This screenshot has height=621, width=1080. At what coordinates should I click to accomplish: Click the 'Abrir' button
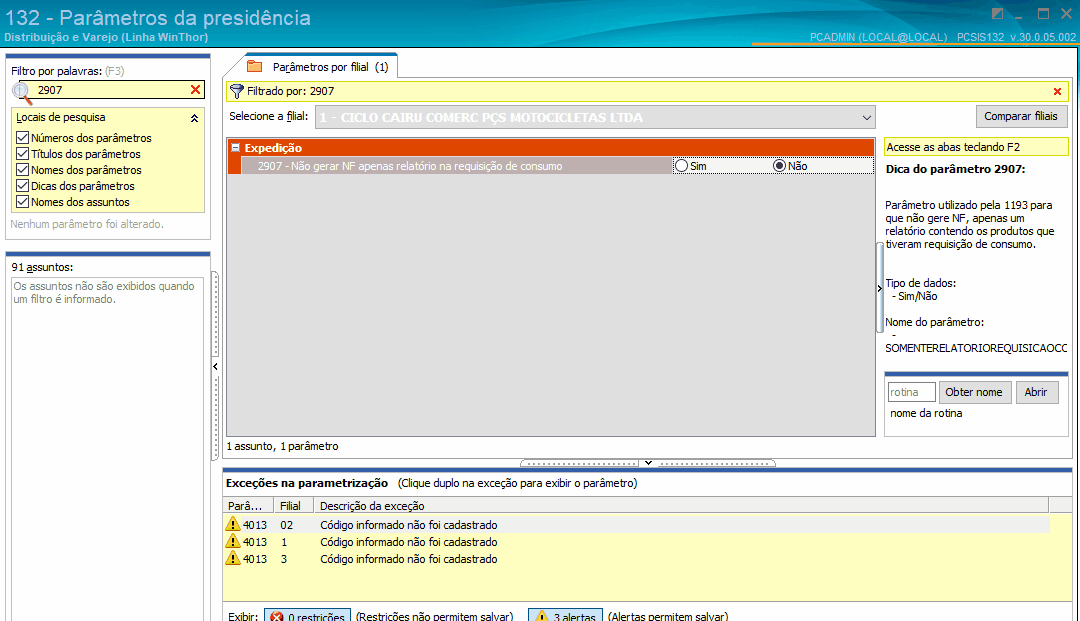click(1036, 392)
